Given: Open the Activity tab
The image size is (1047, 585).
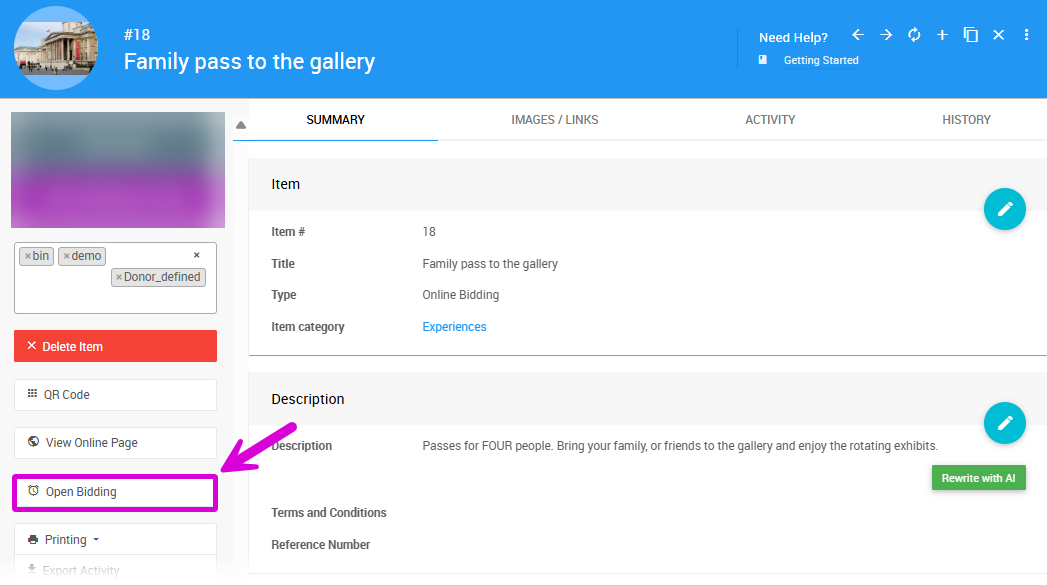Looking at the screenshot, I should [x=770, y=120].
